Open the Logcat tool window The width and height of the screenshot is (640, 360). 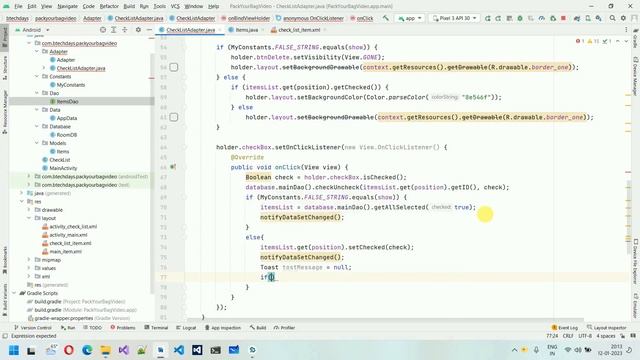pyautogui.click(x=186, y=327)
